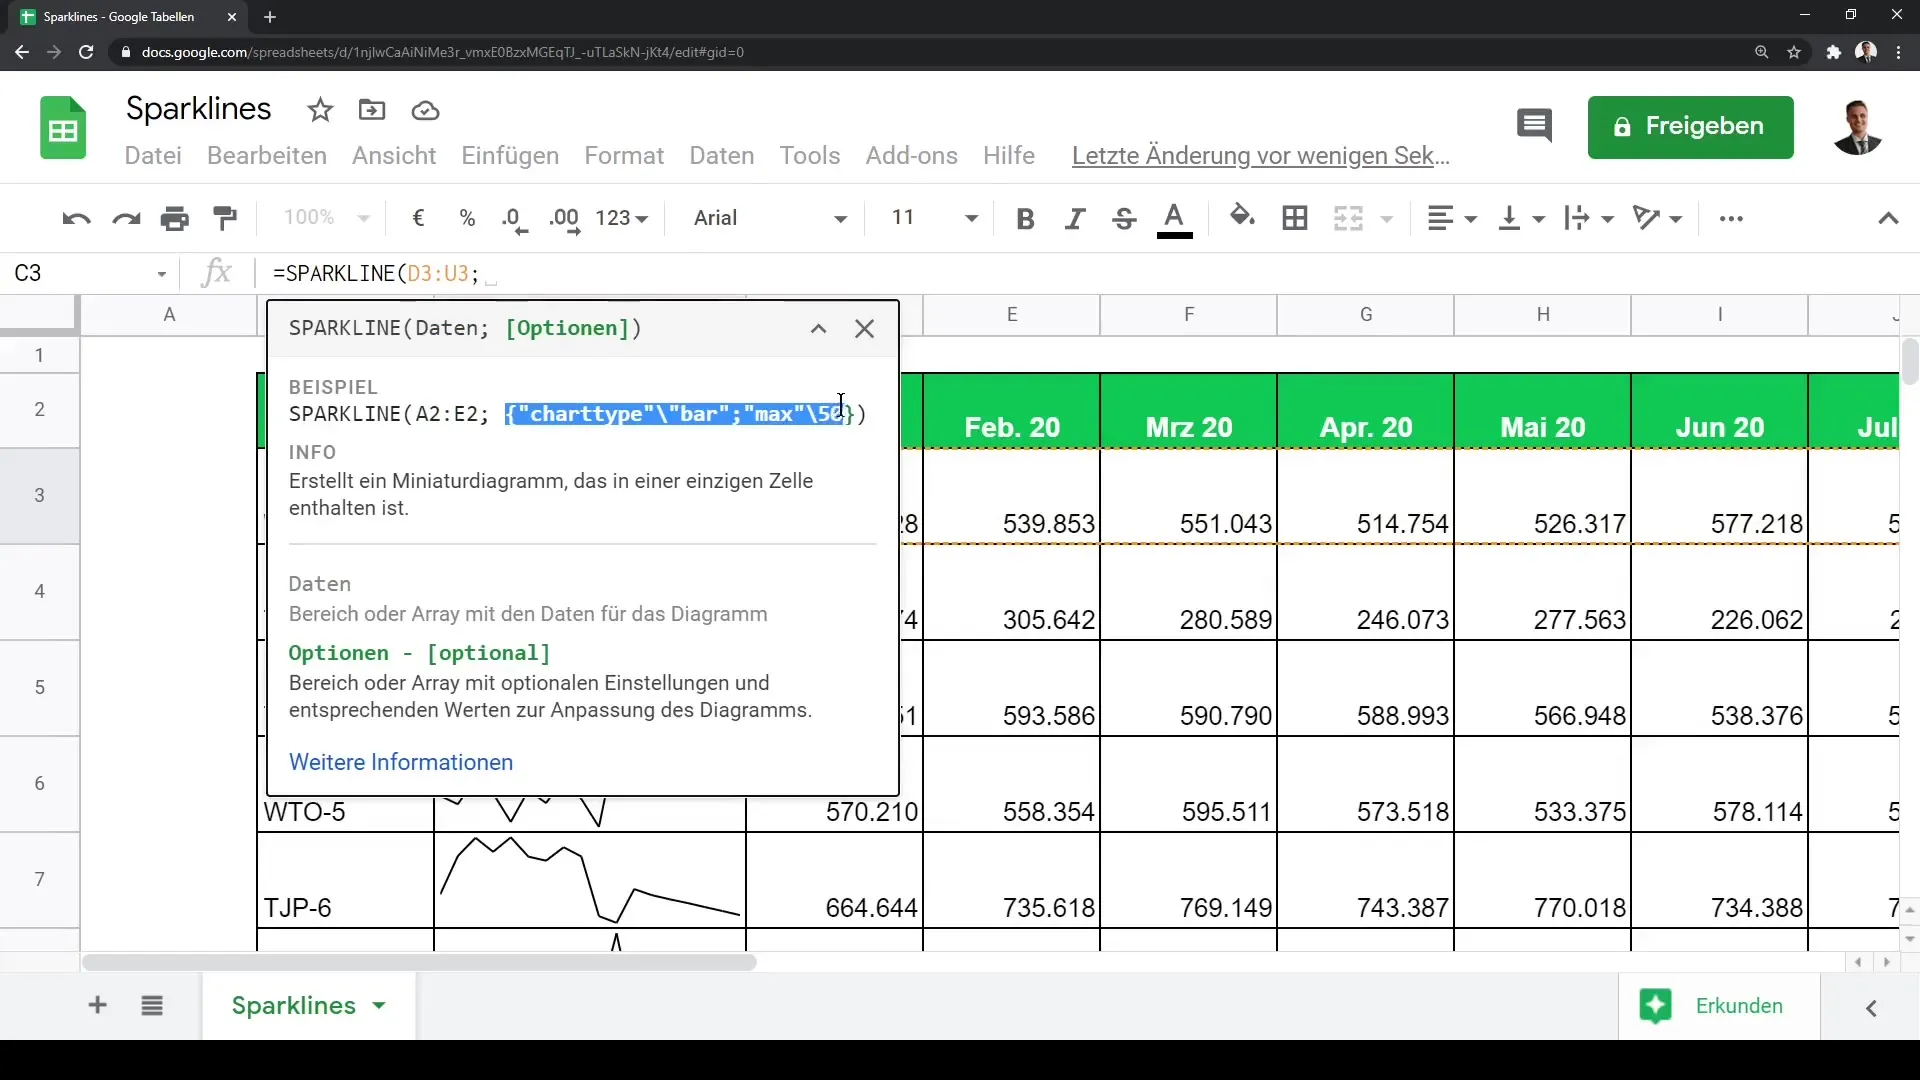The image size is (1920, 1080).
Task: Open the number format 123 dropdown
Action: pyautogui.click(x=622, y=218)
